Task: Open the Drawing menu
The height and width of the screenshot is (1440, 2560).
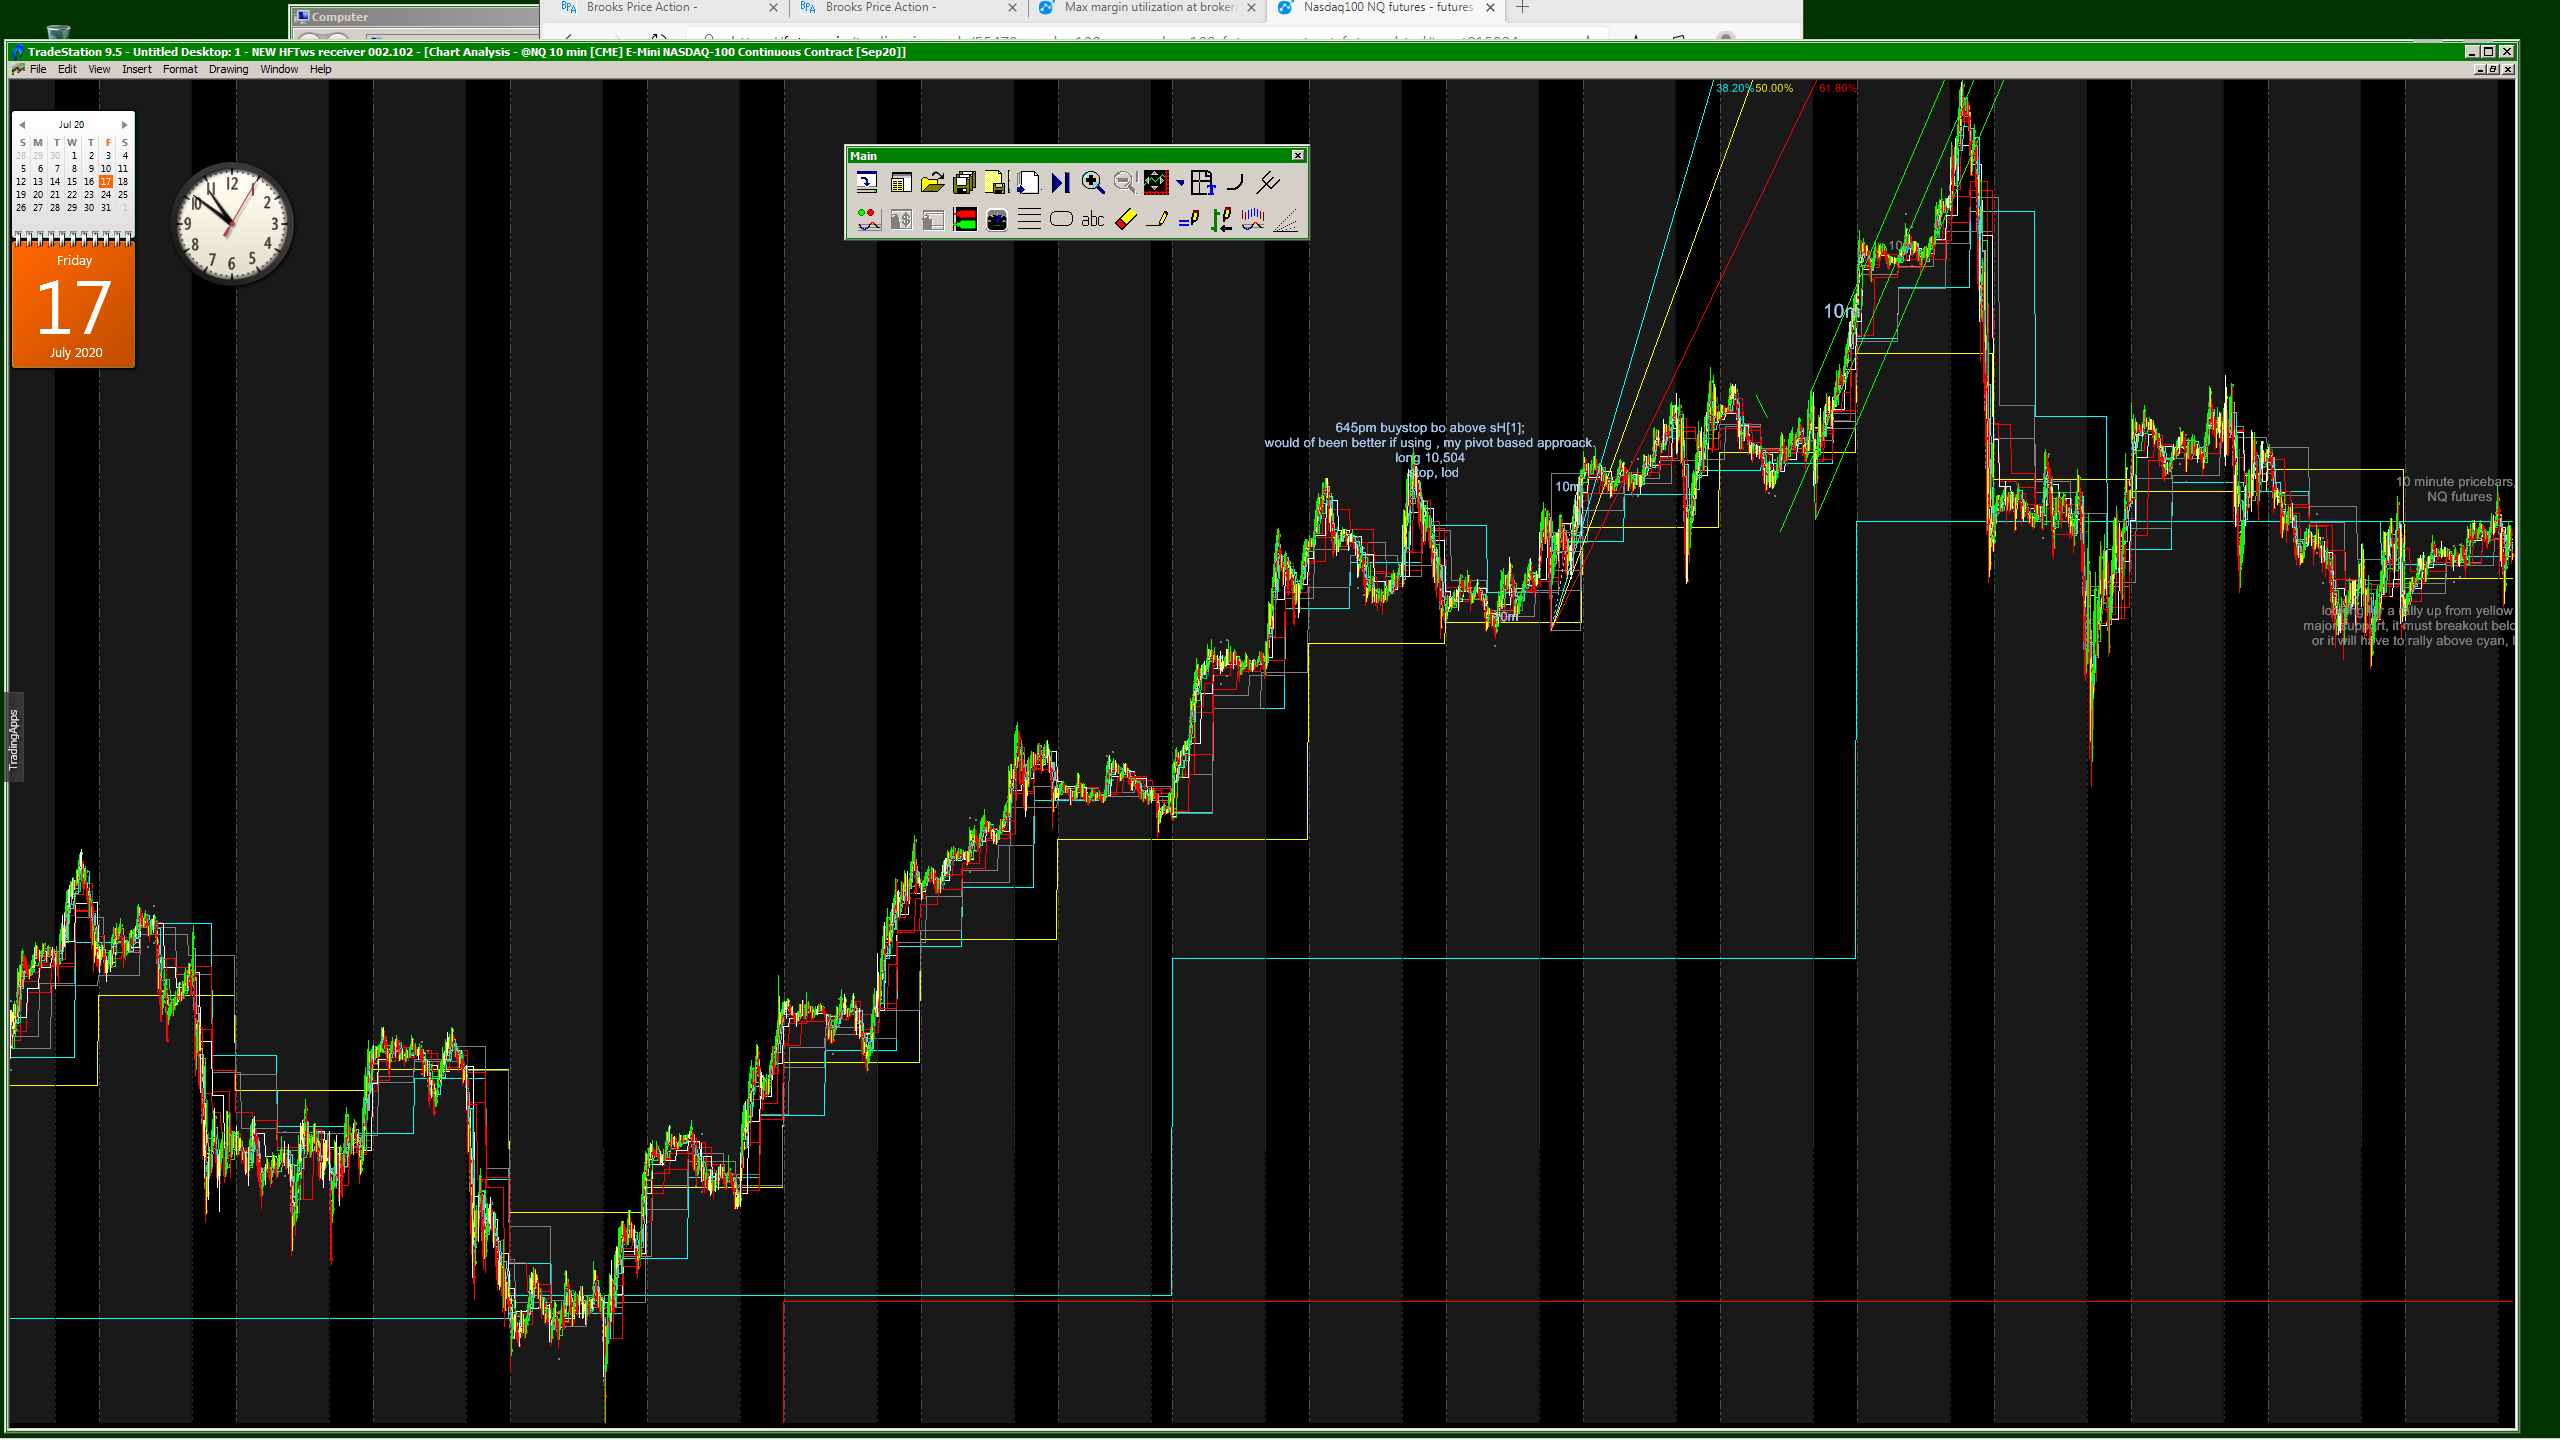Action: [x=228, y=69]
